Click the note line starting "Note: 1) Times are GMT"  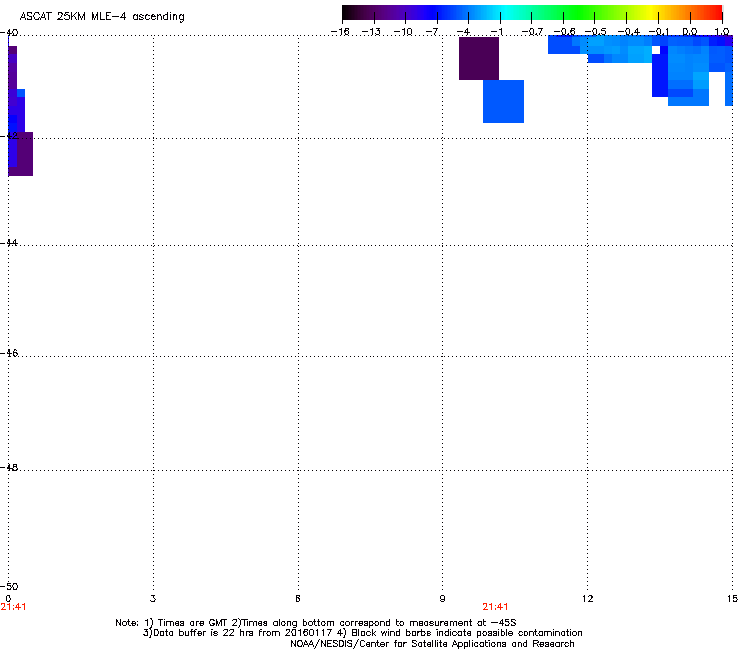(316, 623)
